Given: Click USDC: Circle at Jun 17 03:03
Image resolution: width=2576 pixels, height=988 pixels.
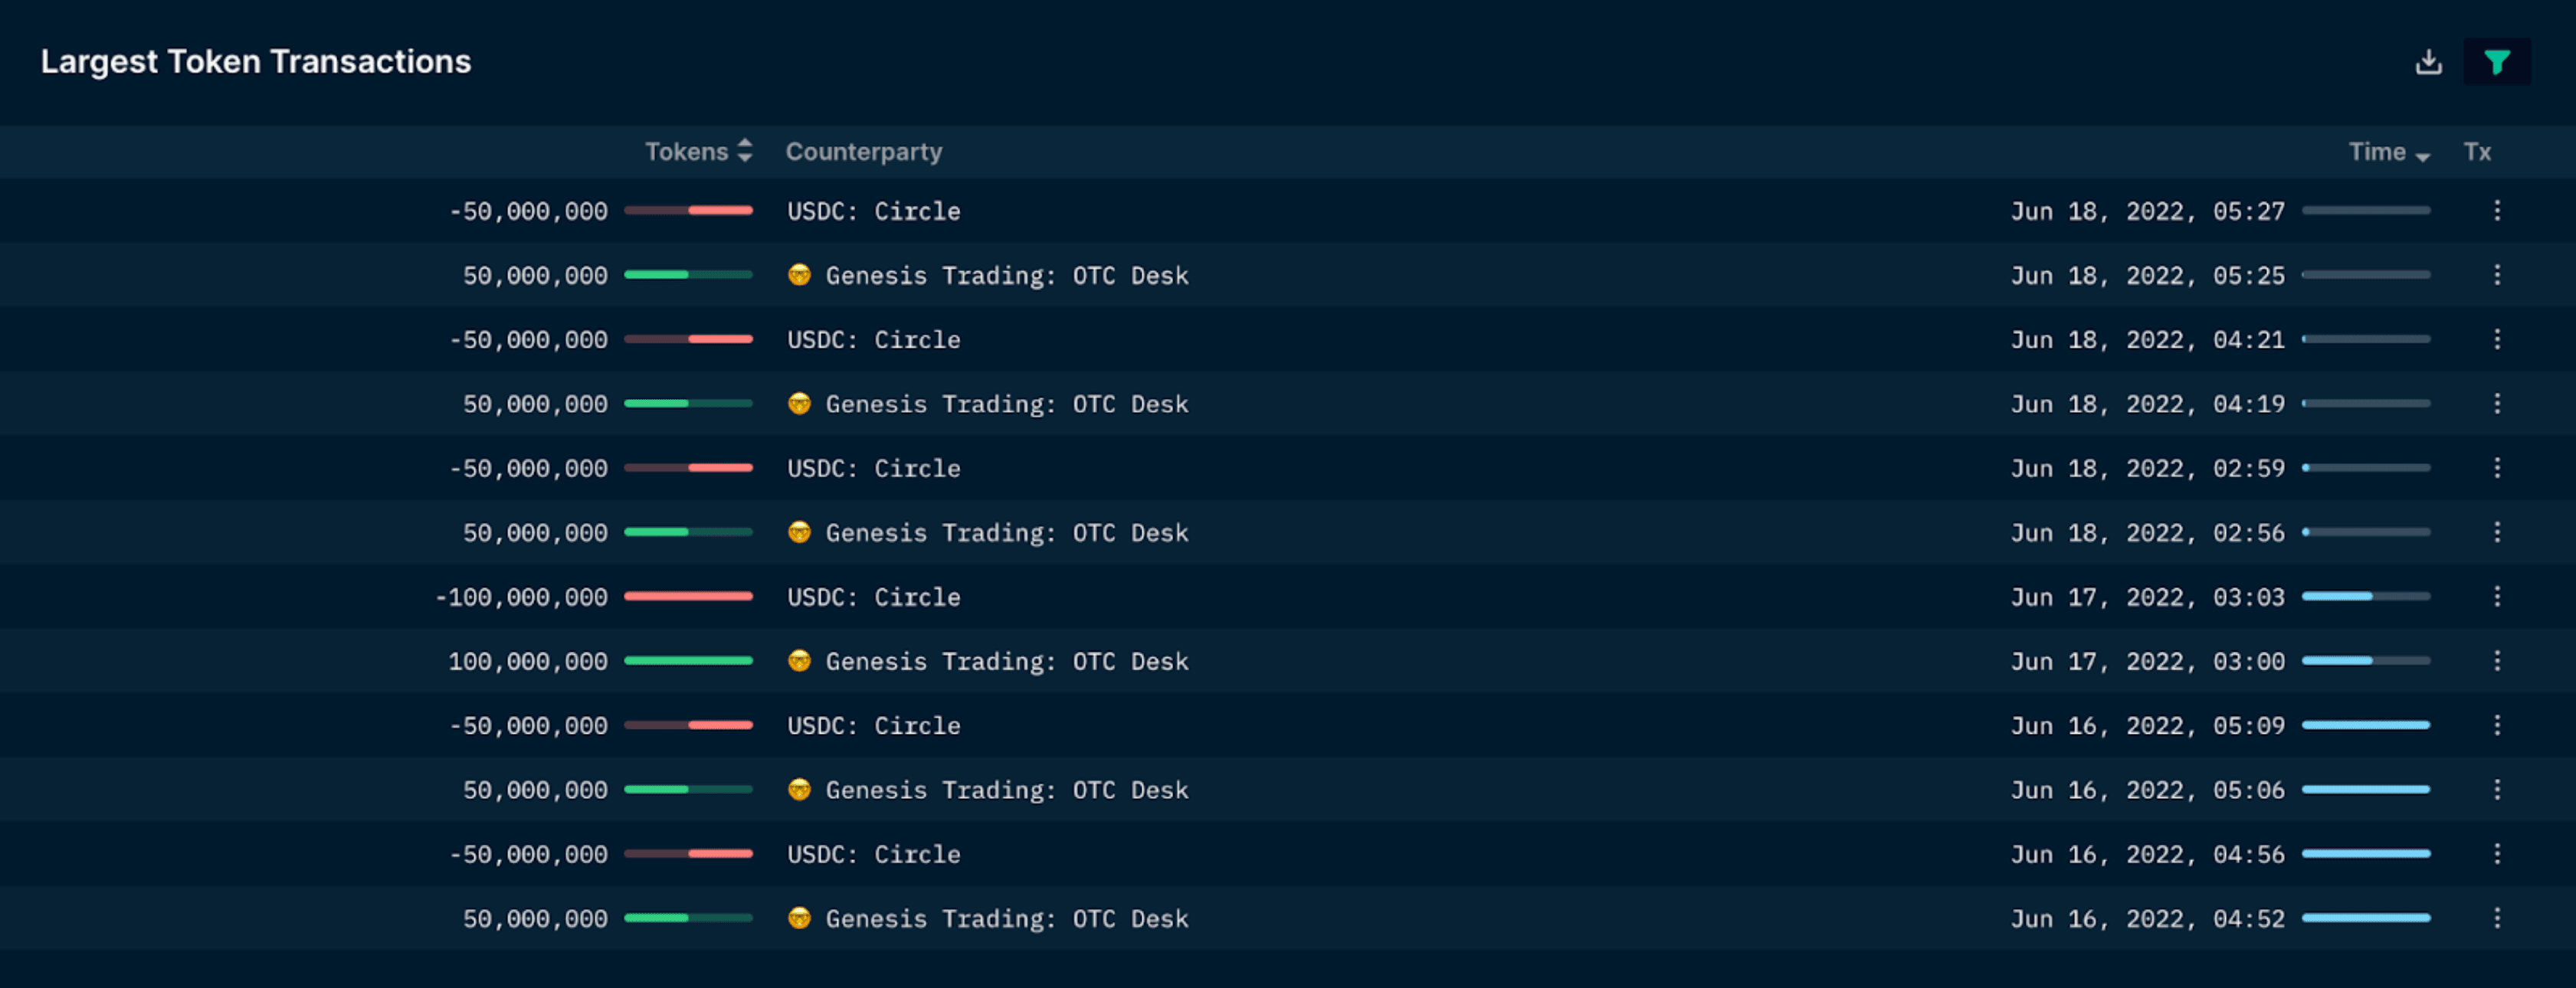Looking at the screenshot, I should 873,597.
